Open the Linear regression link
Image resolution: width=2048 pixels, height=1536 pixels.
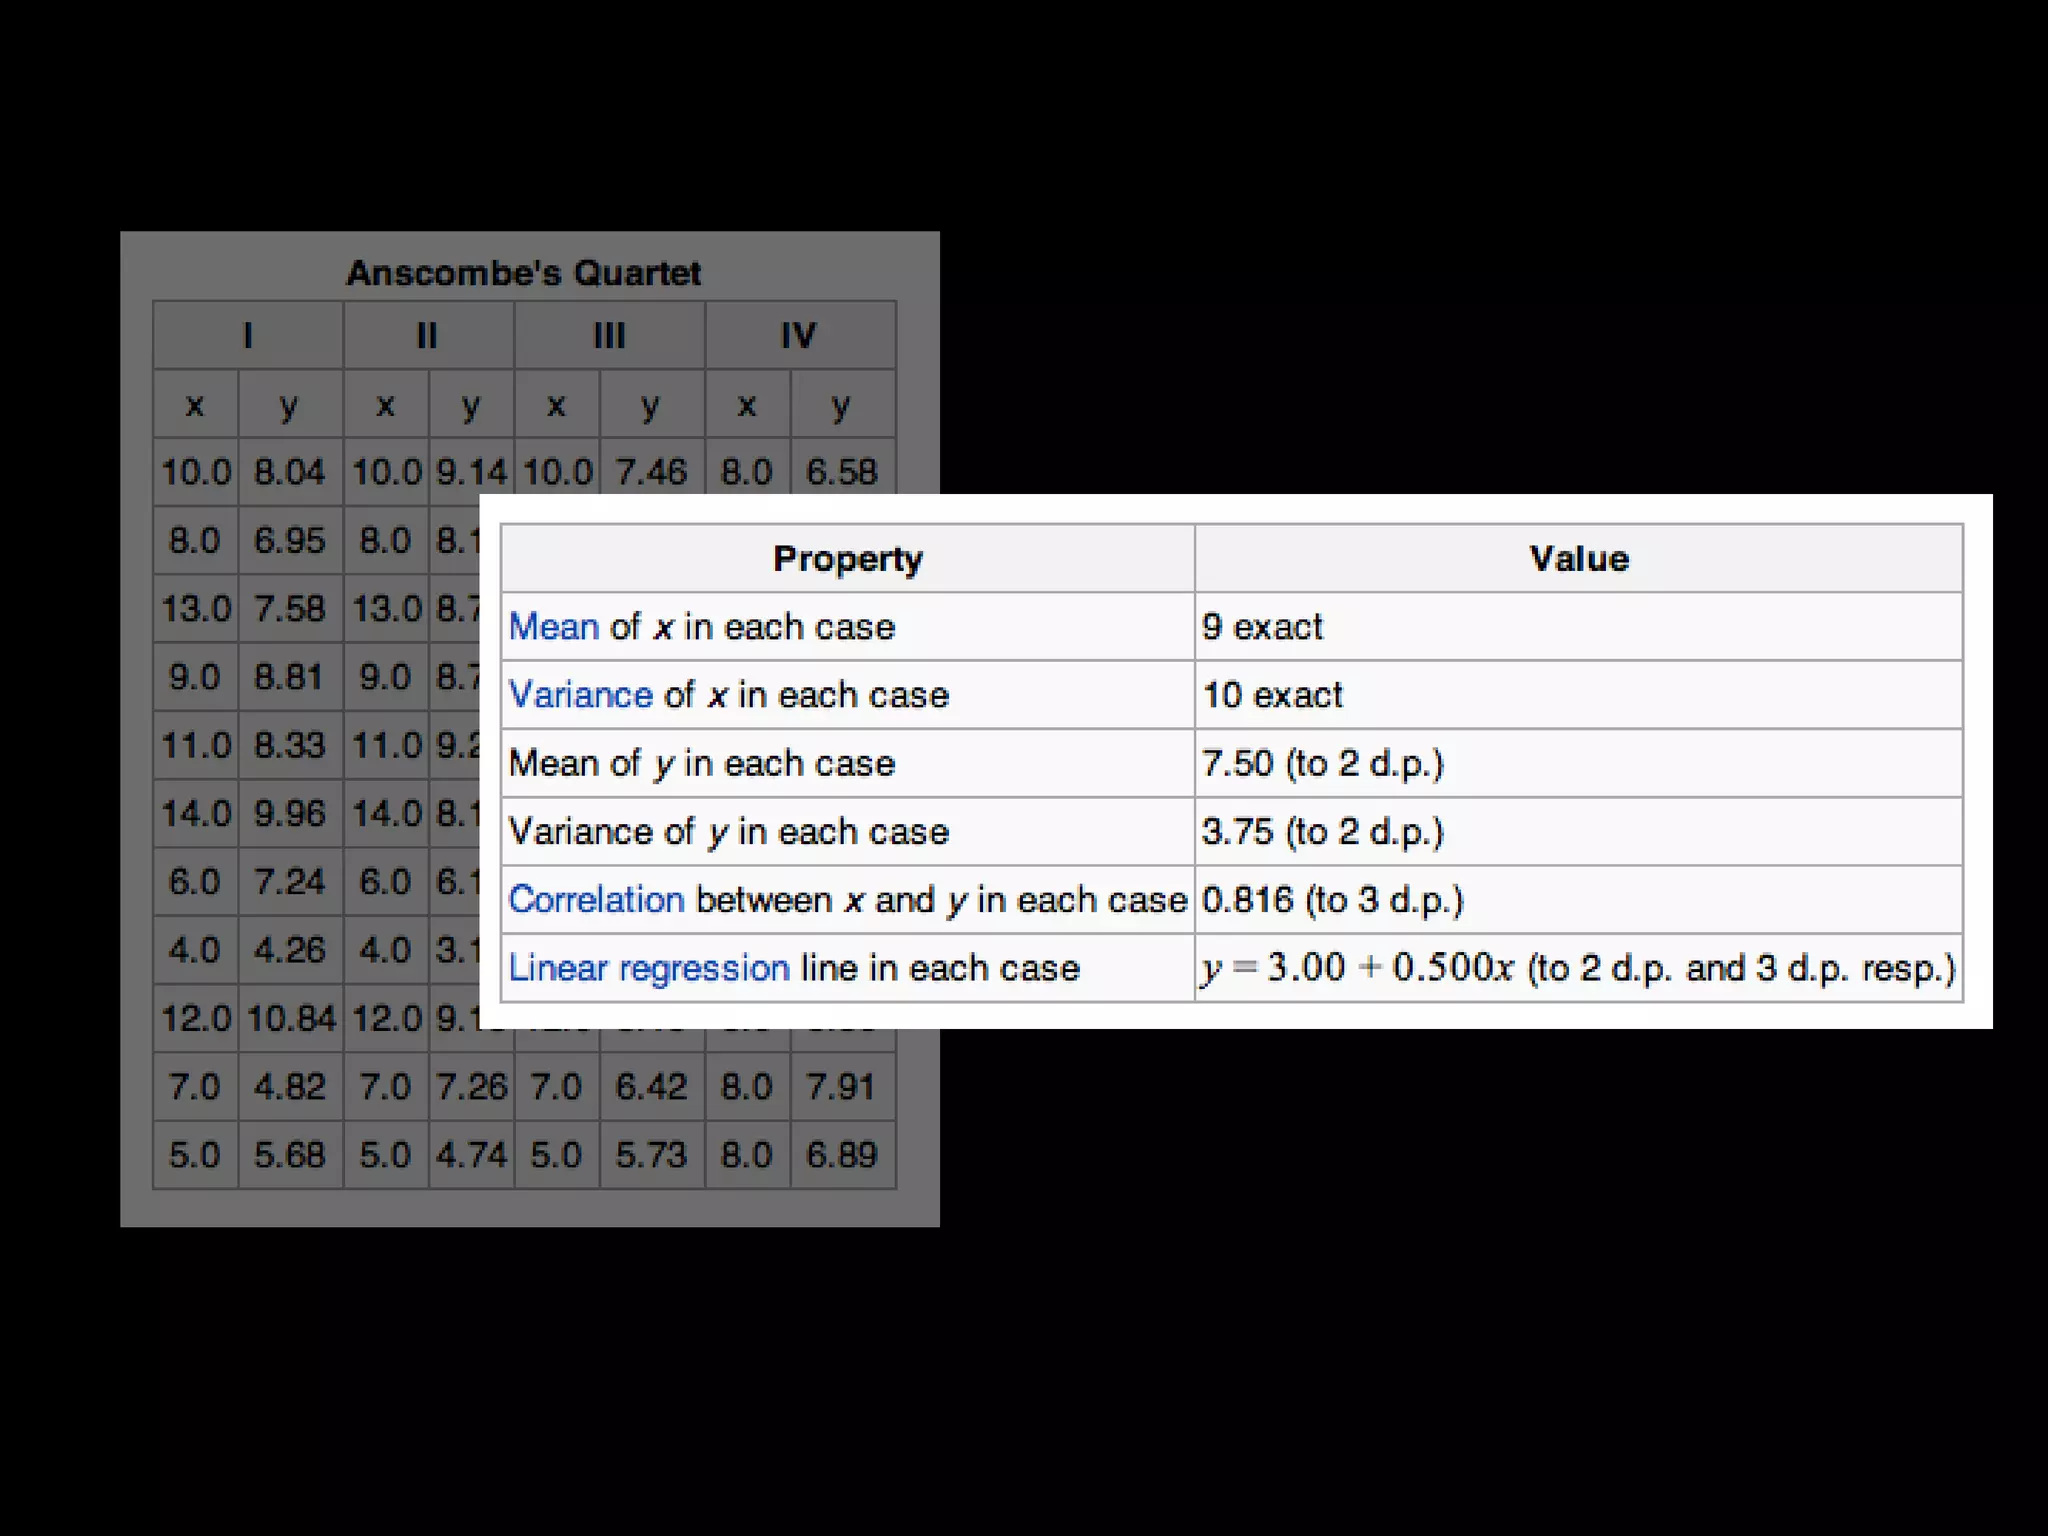[x=648, y=968]
